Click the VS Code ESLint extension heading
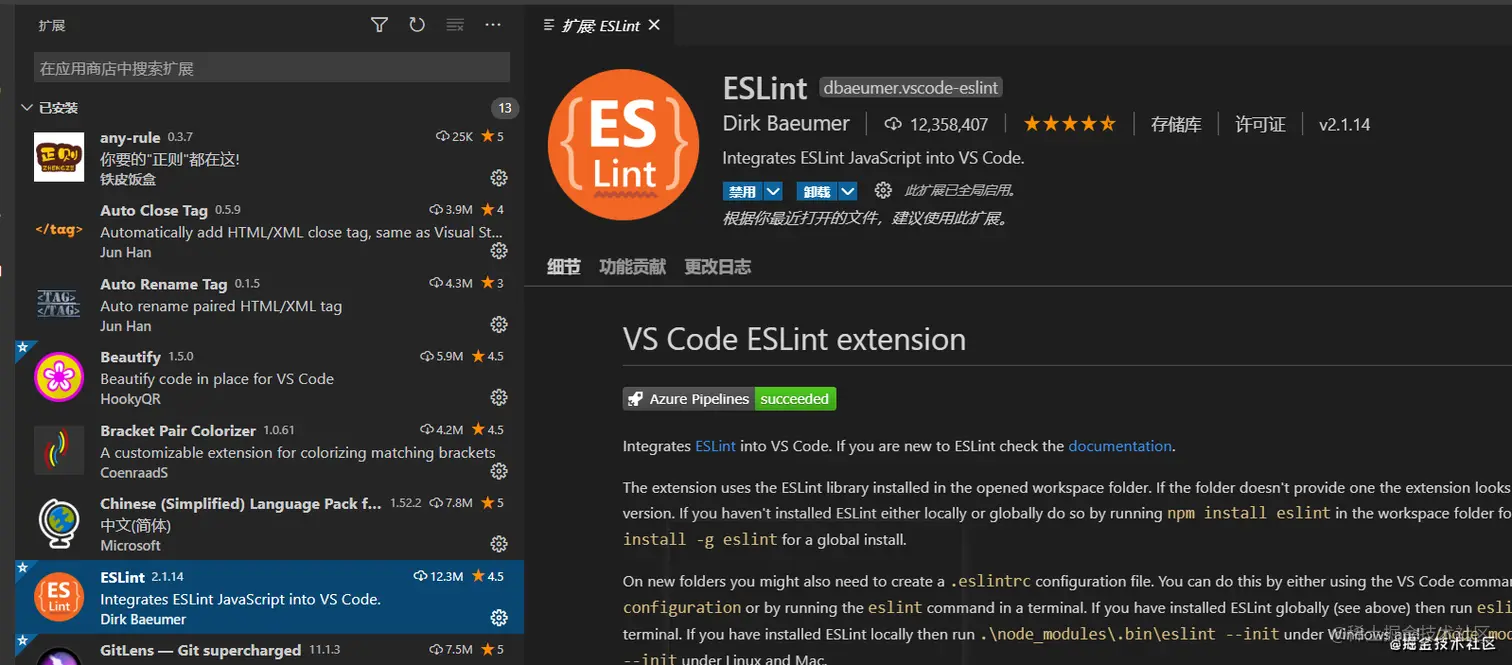Viewport: 1512px width, 665px height. coord(794,339)
